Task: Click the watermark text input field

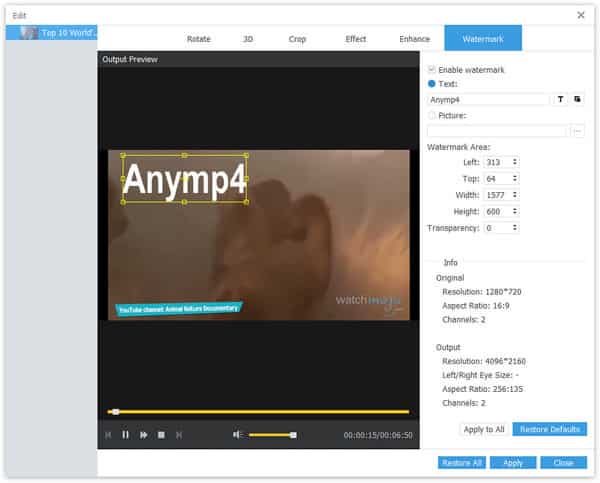Action: [x=488, y=100]
